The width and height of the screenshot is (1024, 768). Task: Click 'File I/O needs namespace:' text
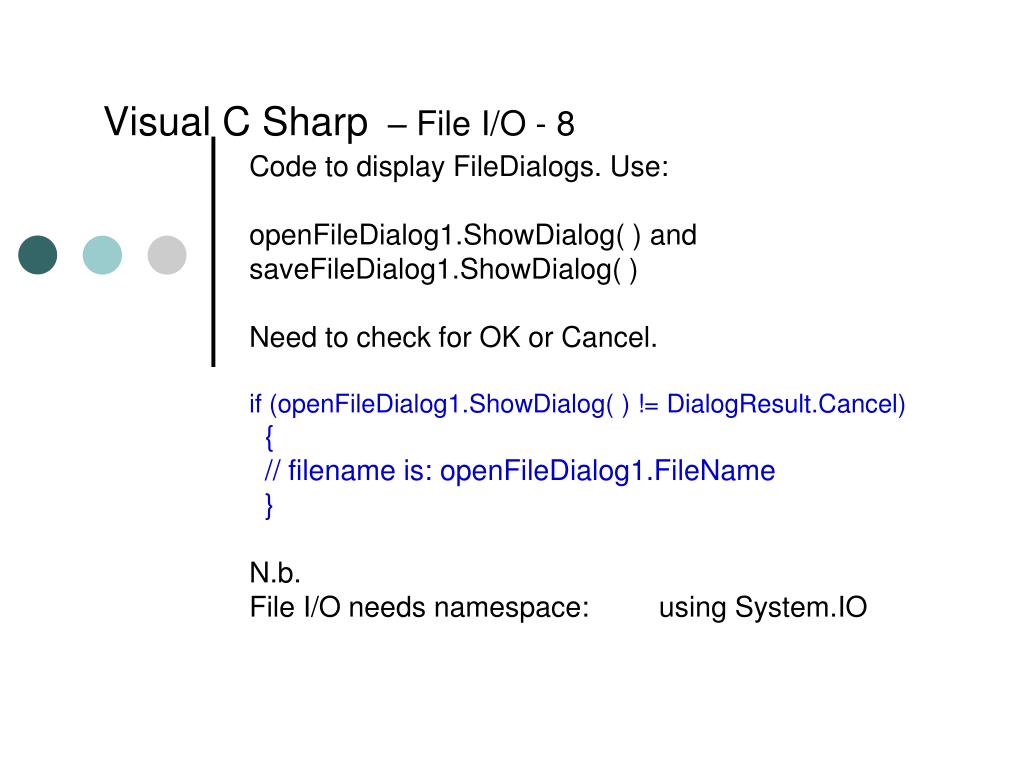tap(419, 607)
